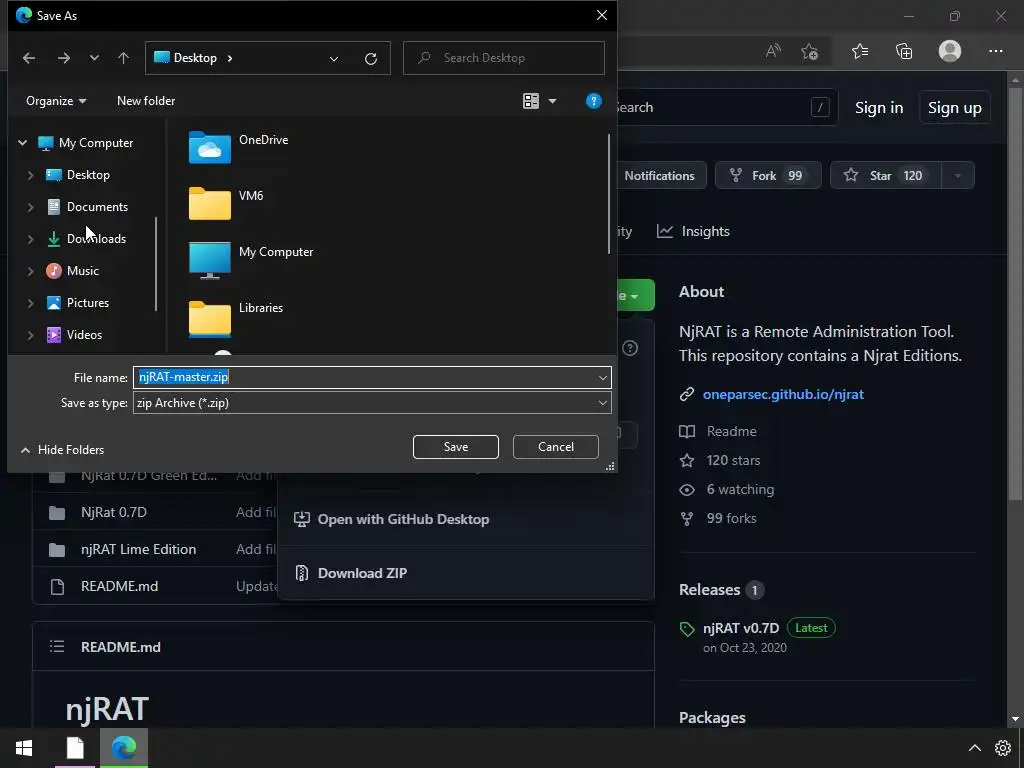The width and height of the screenshot is (1024, 768).
Task: Select the VM6 folder icon
Action: tap(210, 203)
